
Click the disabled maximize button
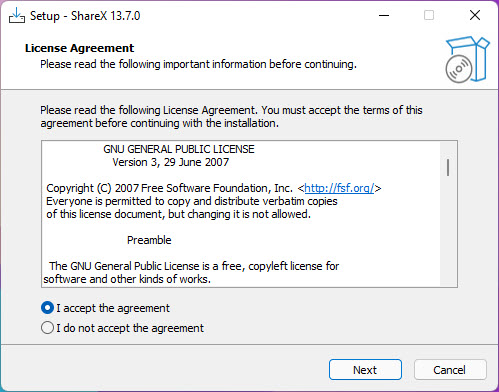(429, 15)
